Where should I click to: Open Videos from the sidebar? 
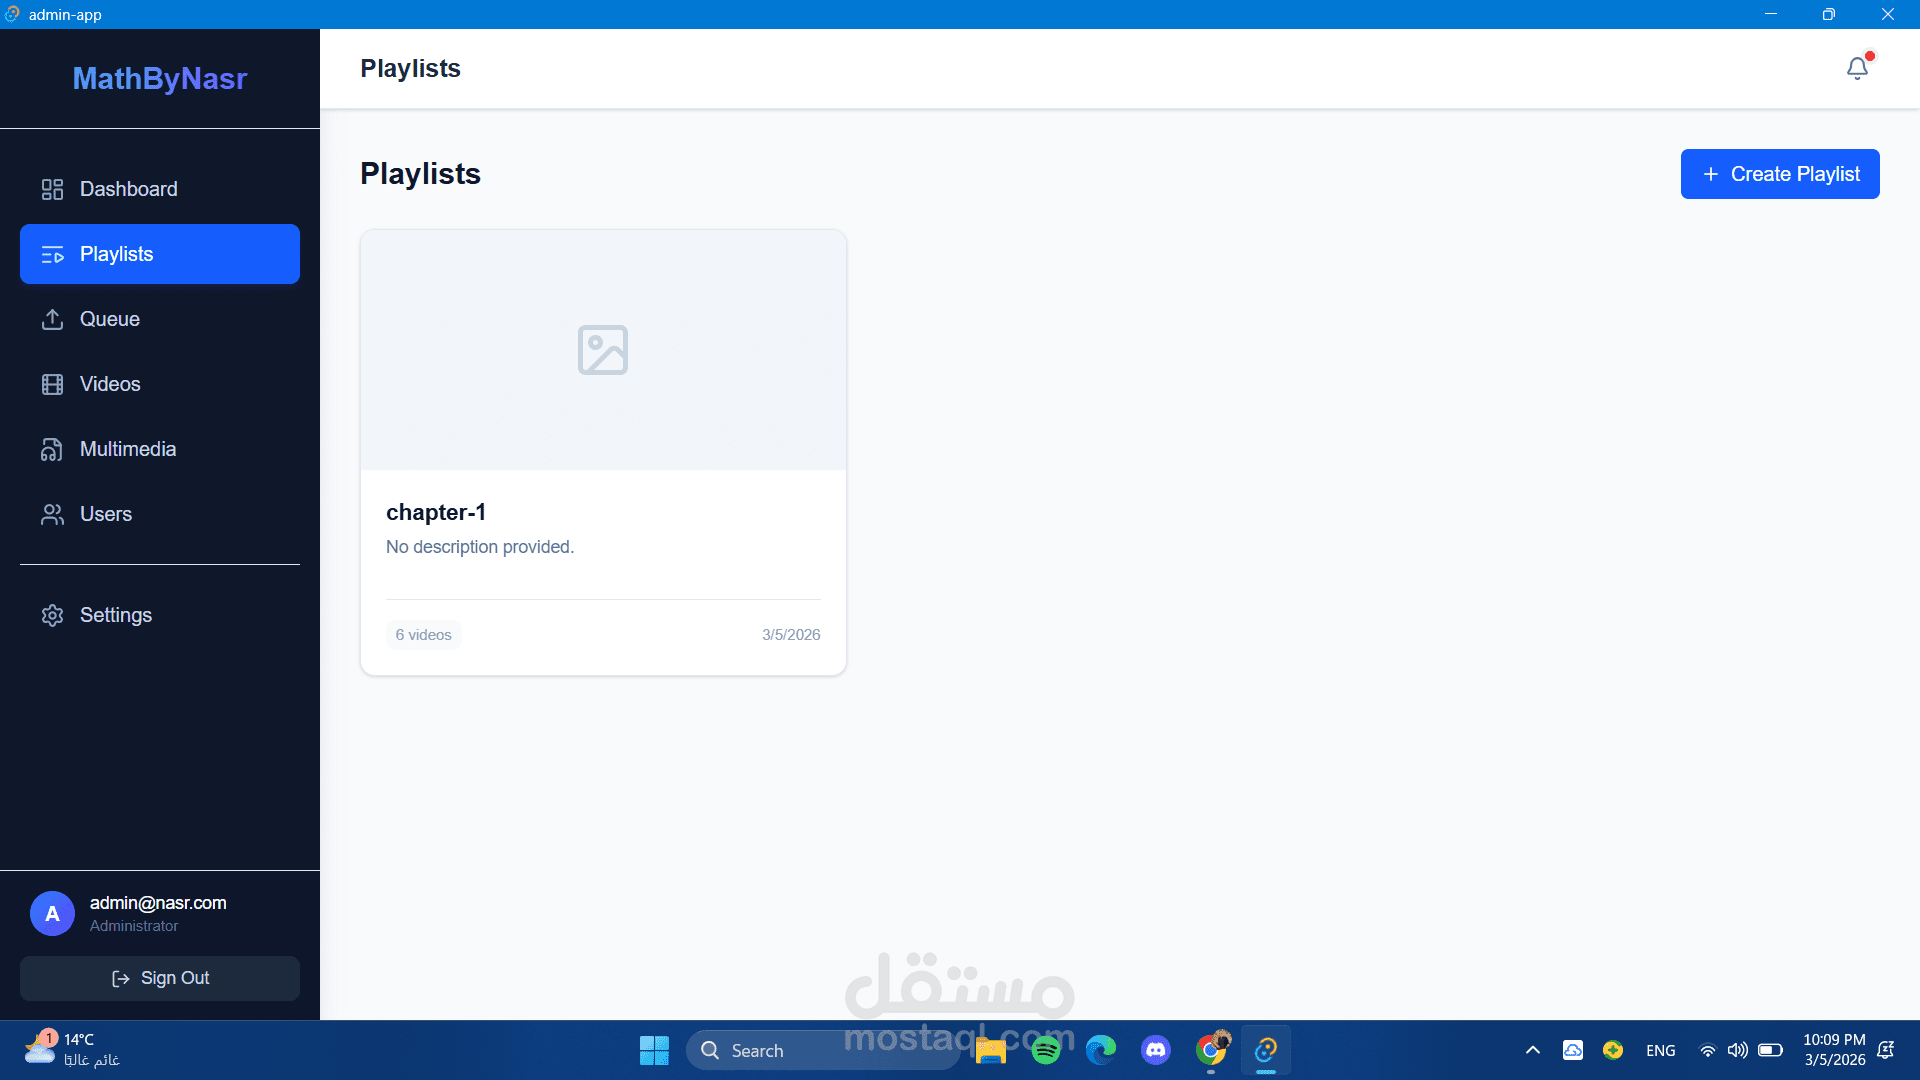point(110,384)
